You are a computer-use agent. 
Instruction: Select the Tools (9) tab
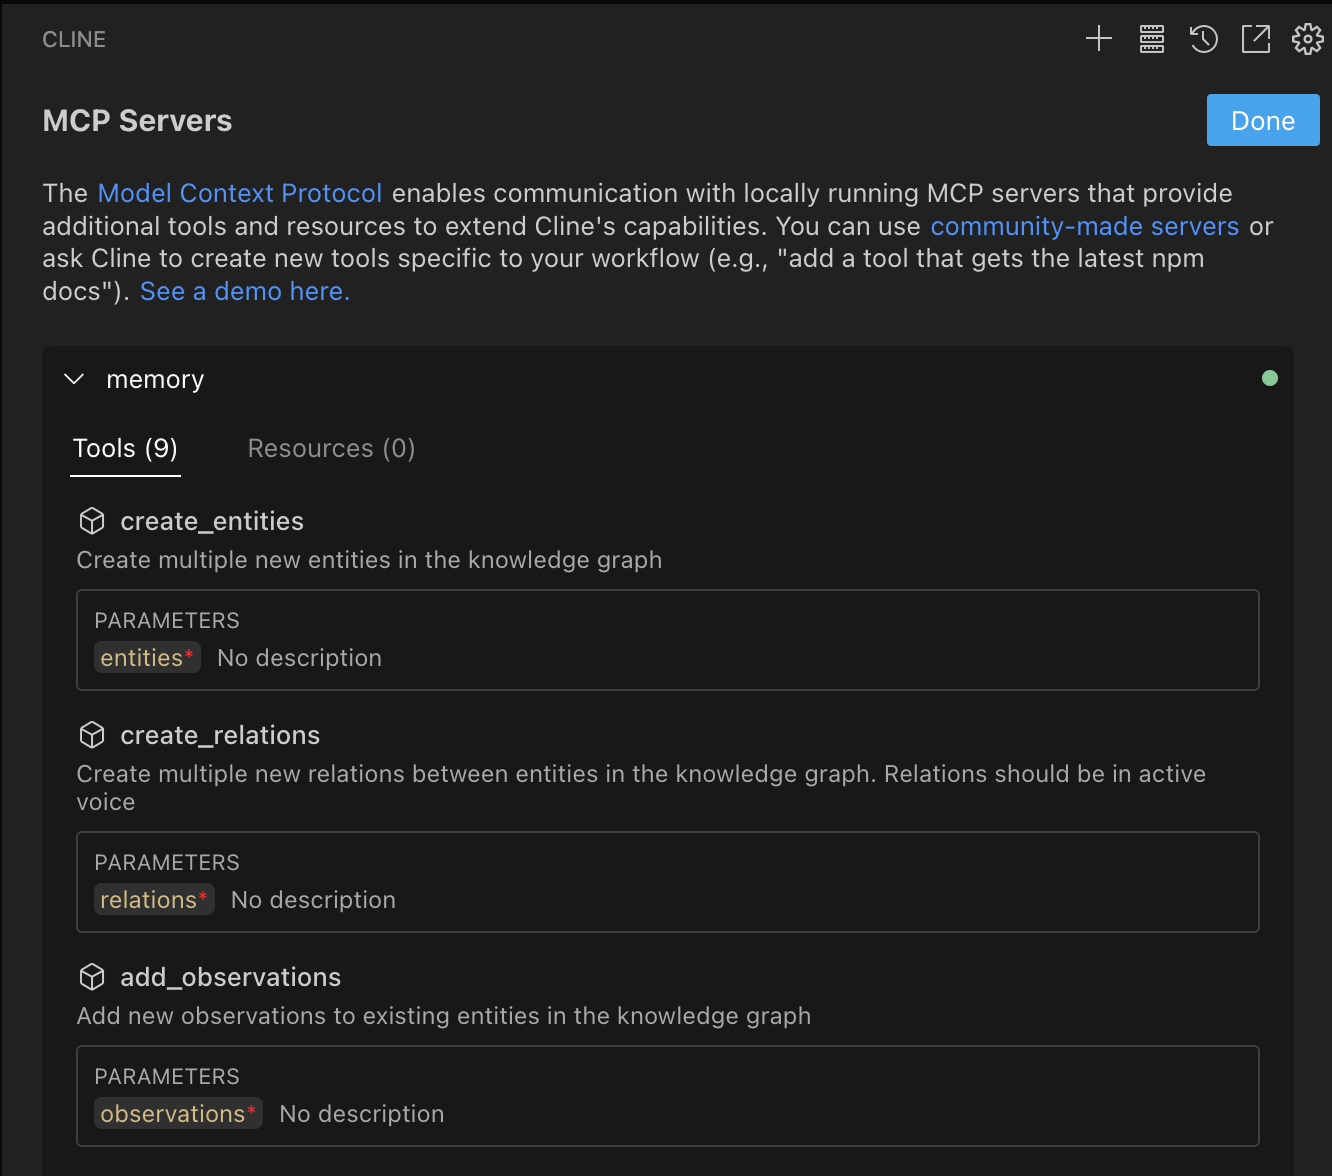coord(124,448)
